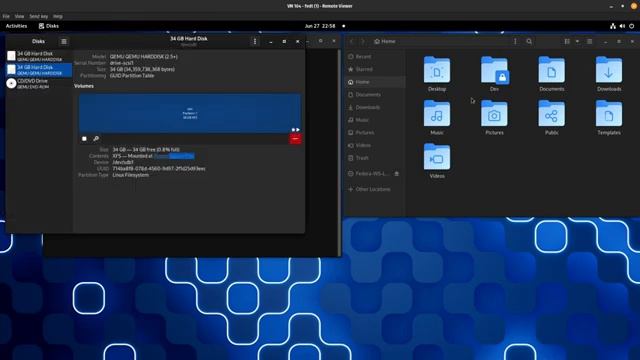Open the clock and calendar panel

[320, 26]
